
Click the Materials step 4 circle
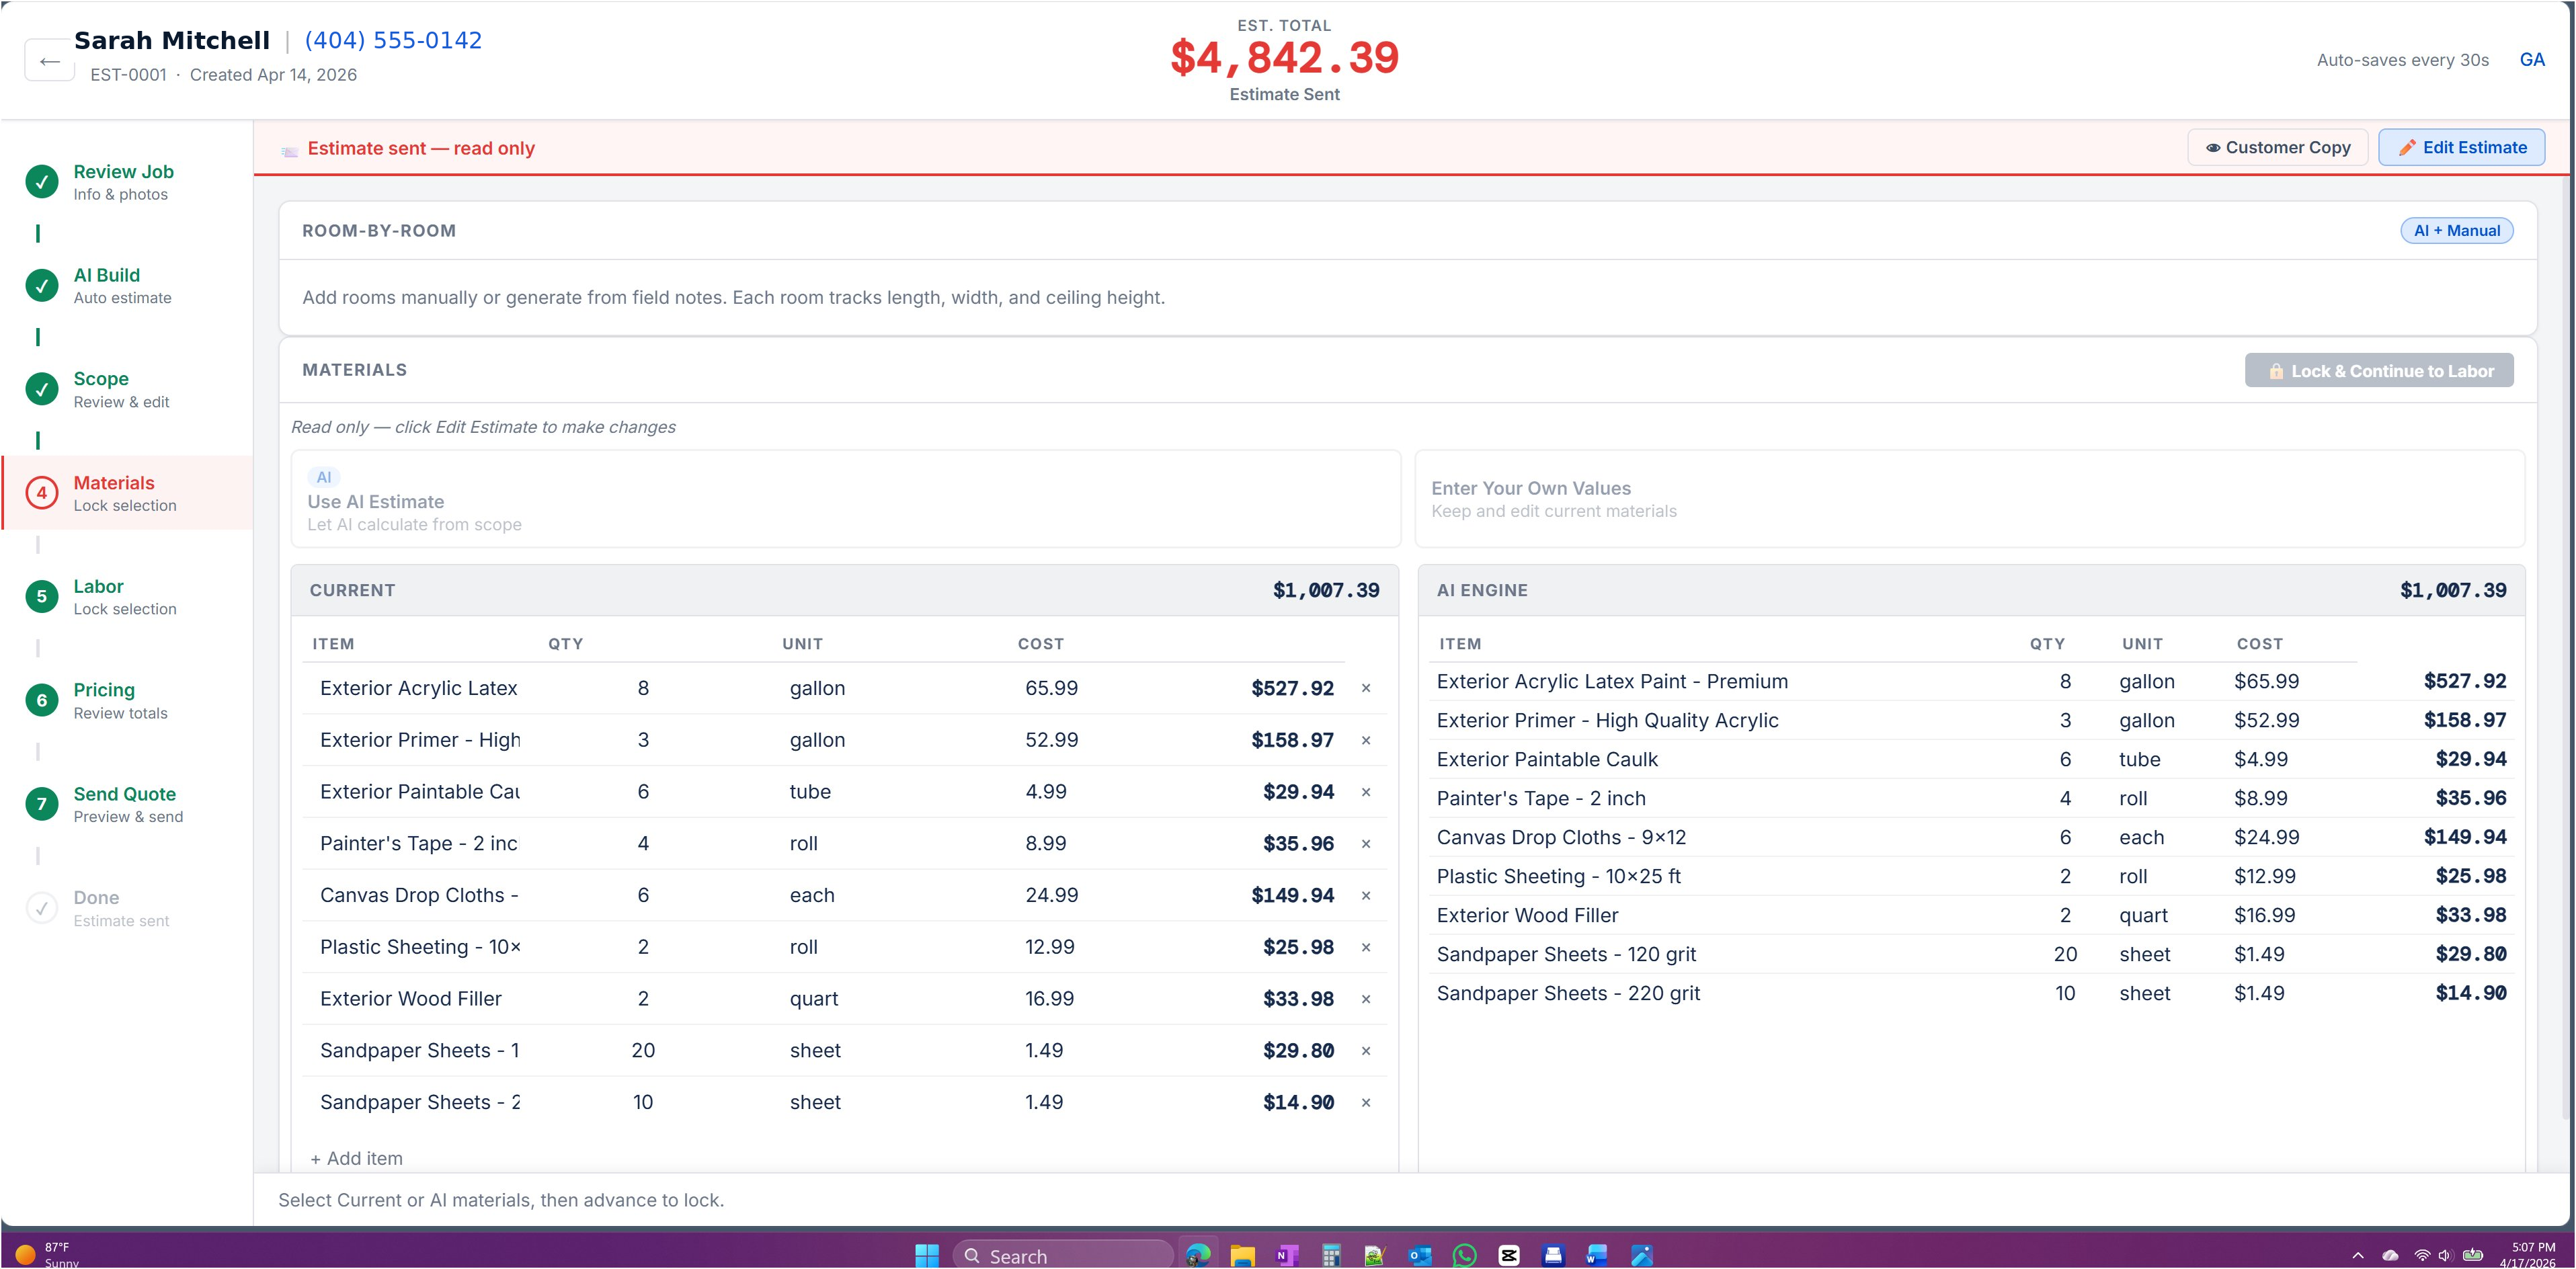pos(41,493)
